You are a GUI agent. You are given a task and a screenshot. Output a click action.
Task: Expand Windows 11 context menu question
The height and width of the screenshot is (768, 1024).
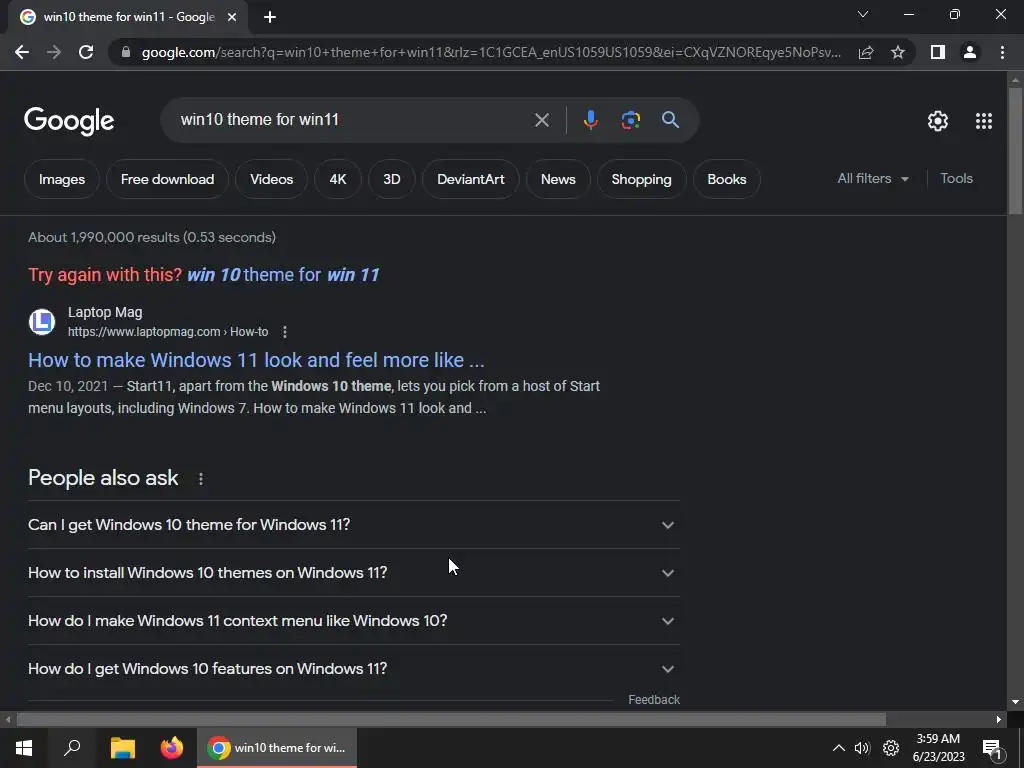tap(353, 620)
